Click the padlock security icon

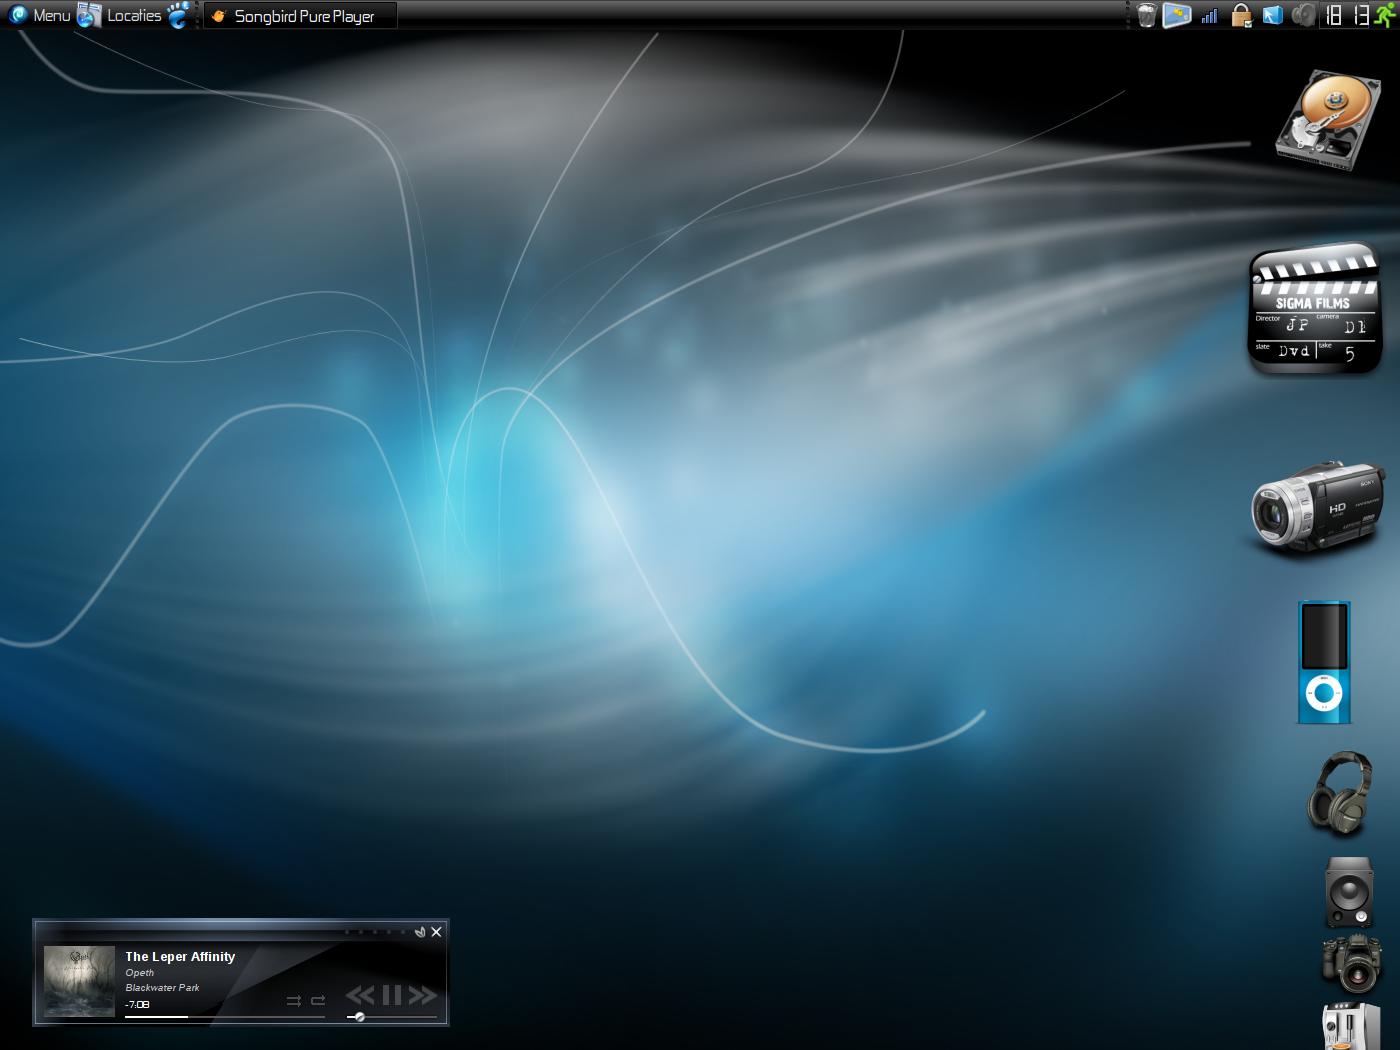click(x=1241, y=15)
